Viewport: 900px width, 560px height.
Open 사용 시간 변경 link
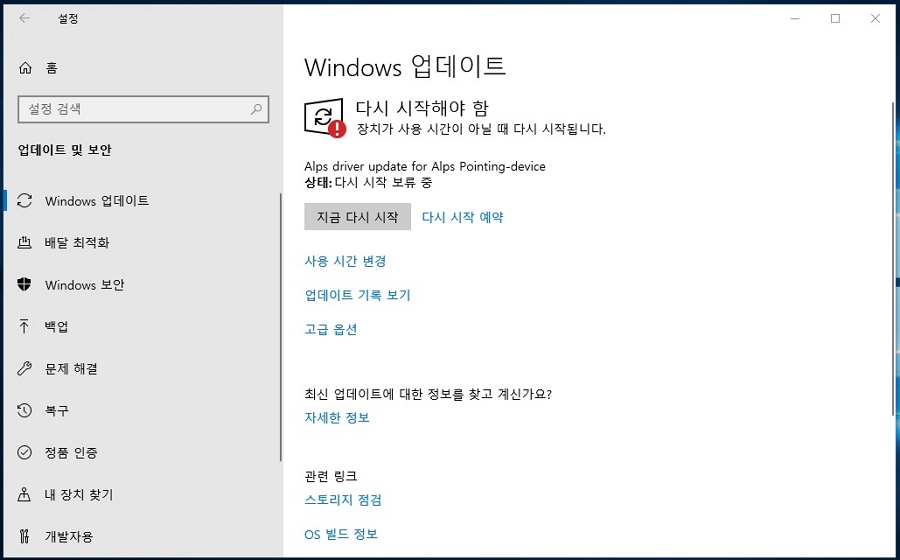(345, 261)
